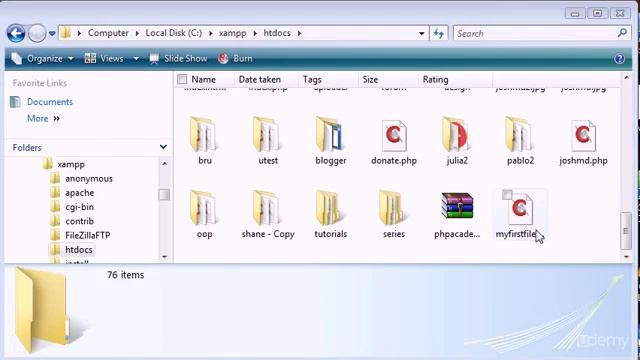
Task: Expand the arrow after htdocs in path
Action: (x=300, y=33)
